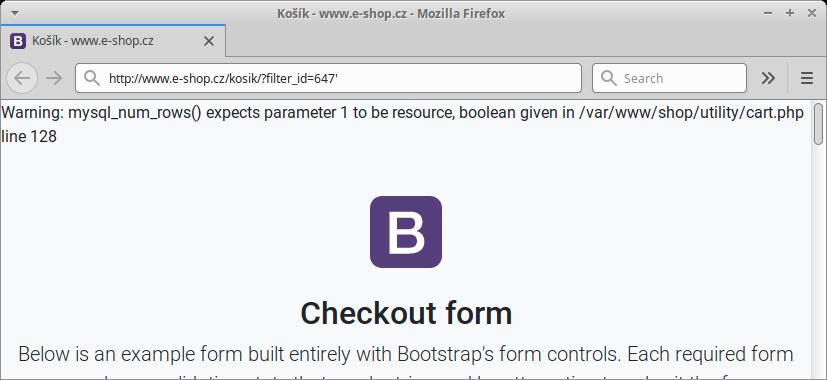Open the window menu arrow in title bar
Screen dimensions: 827x380
15,13
